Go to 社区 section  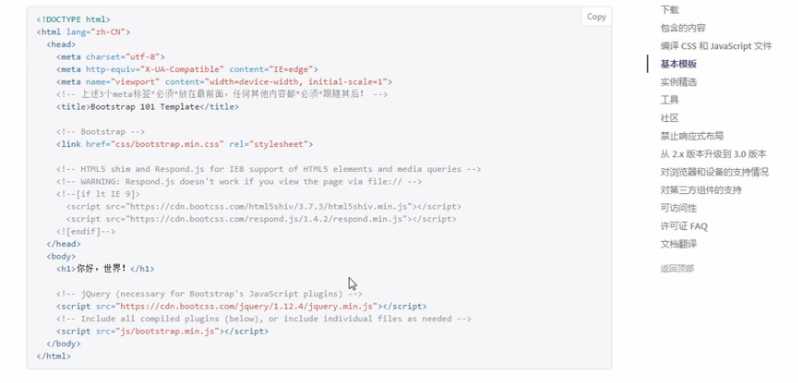tap(669, 118)
